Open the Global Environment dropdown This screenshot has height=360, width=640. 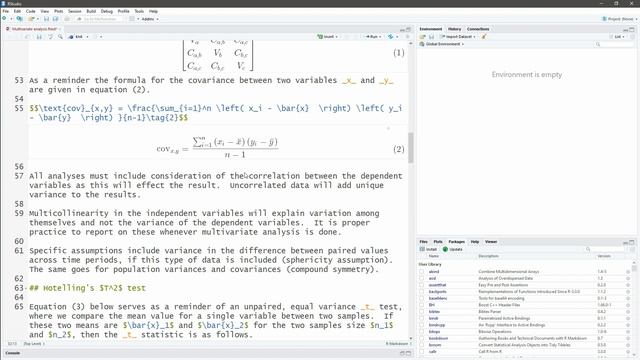coord(442,44)
